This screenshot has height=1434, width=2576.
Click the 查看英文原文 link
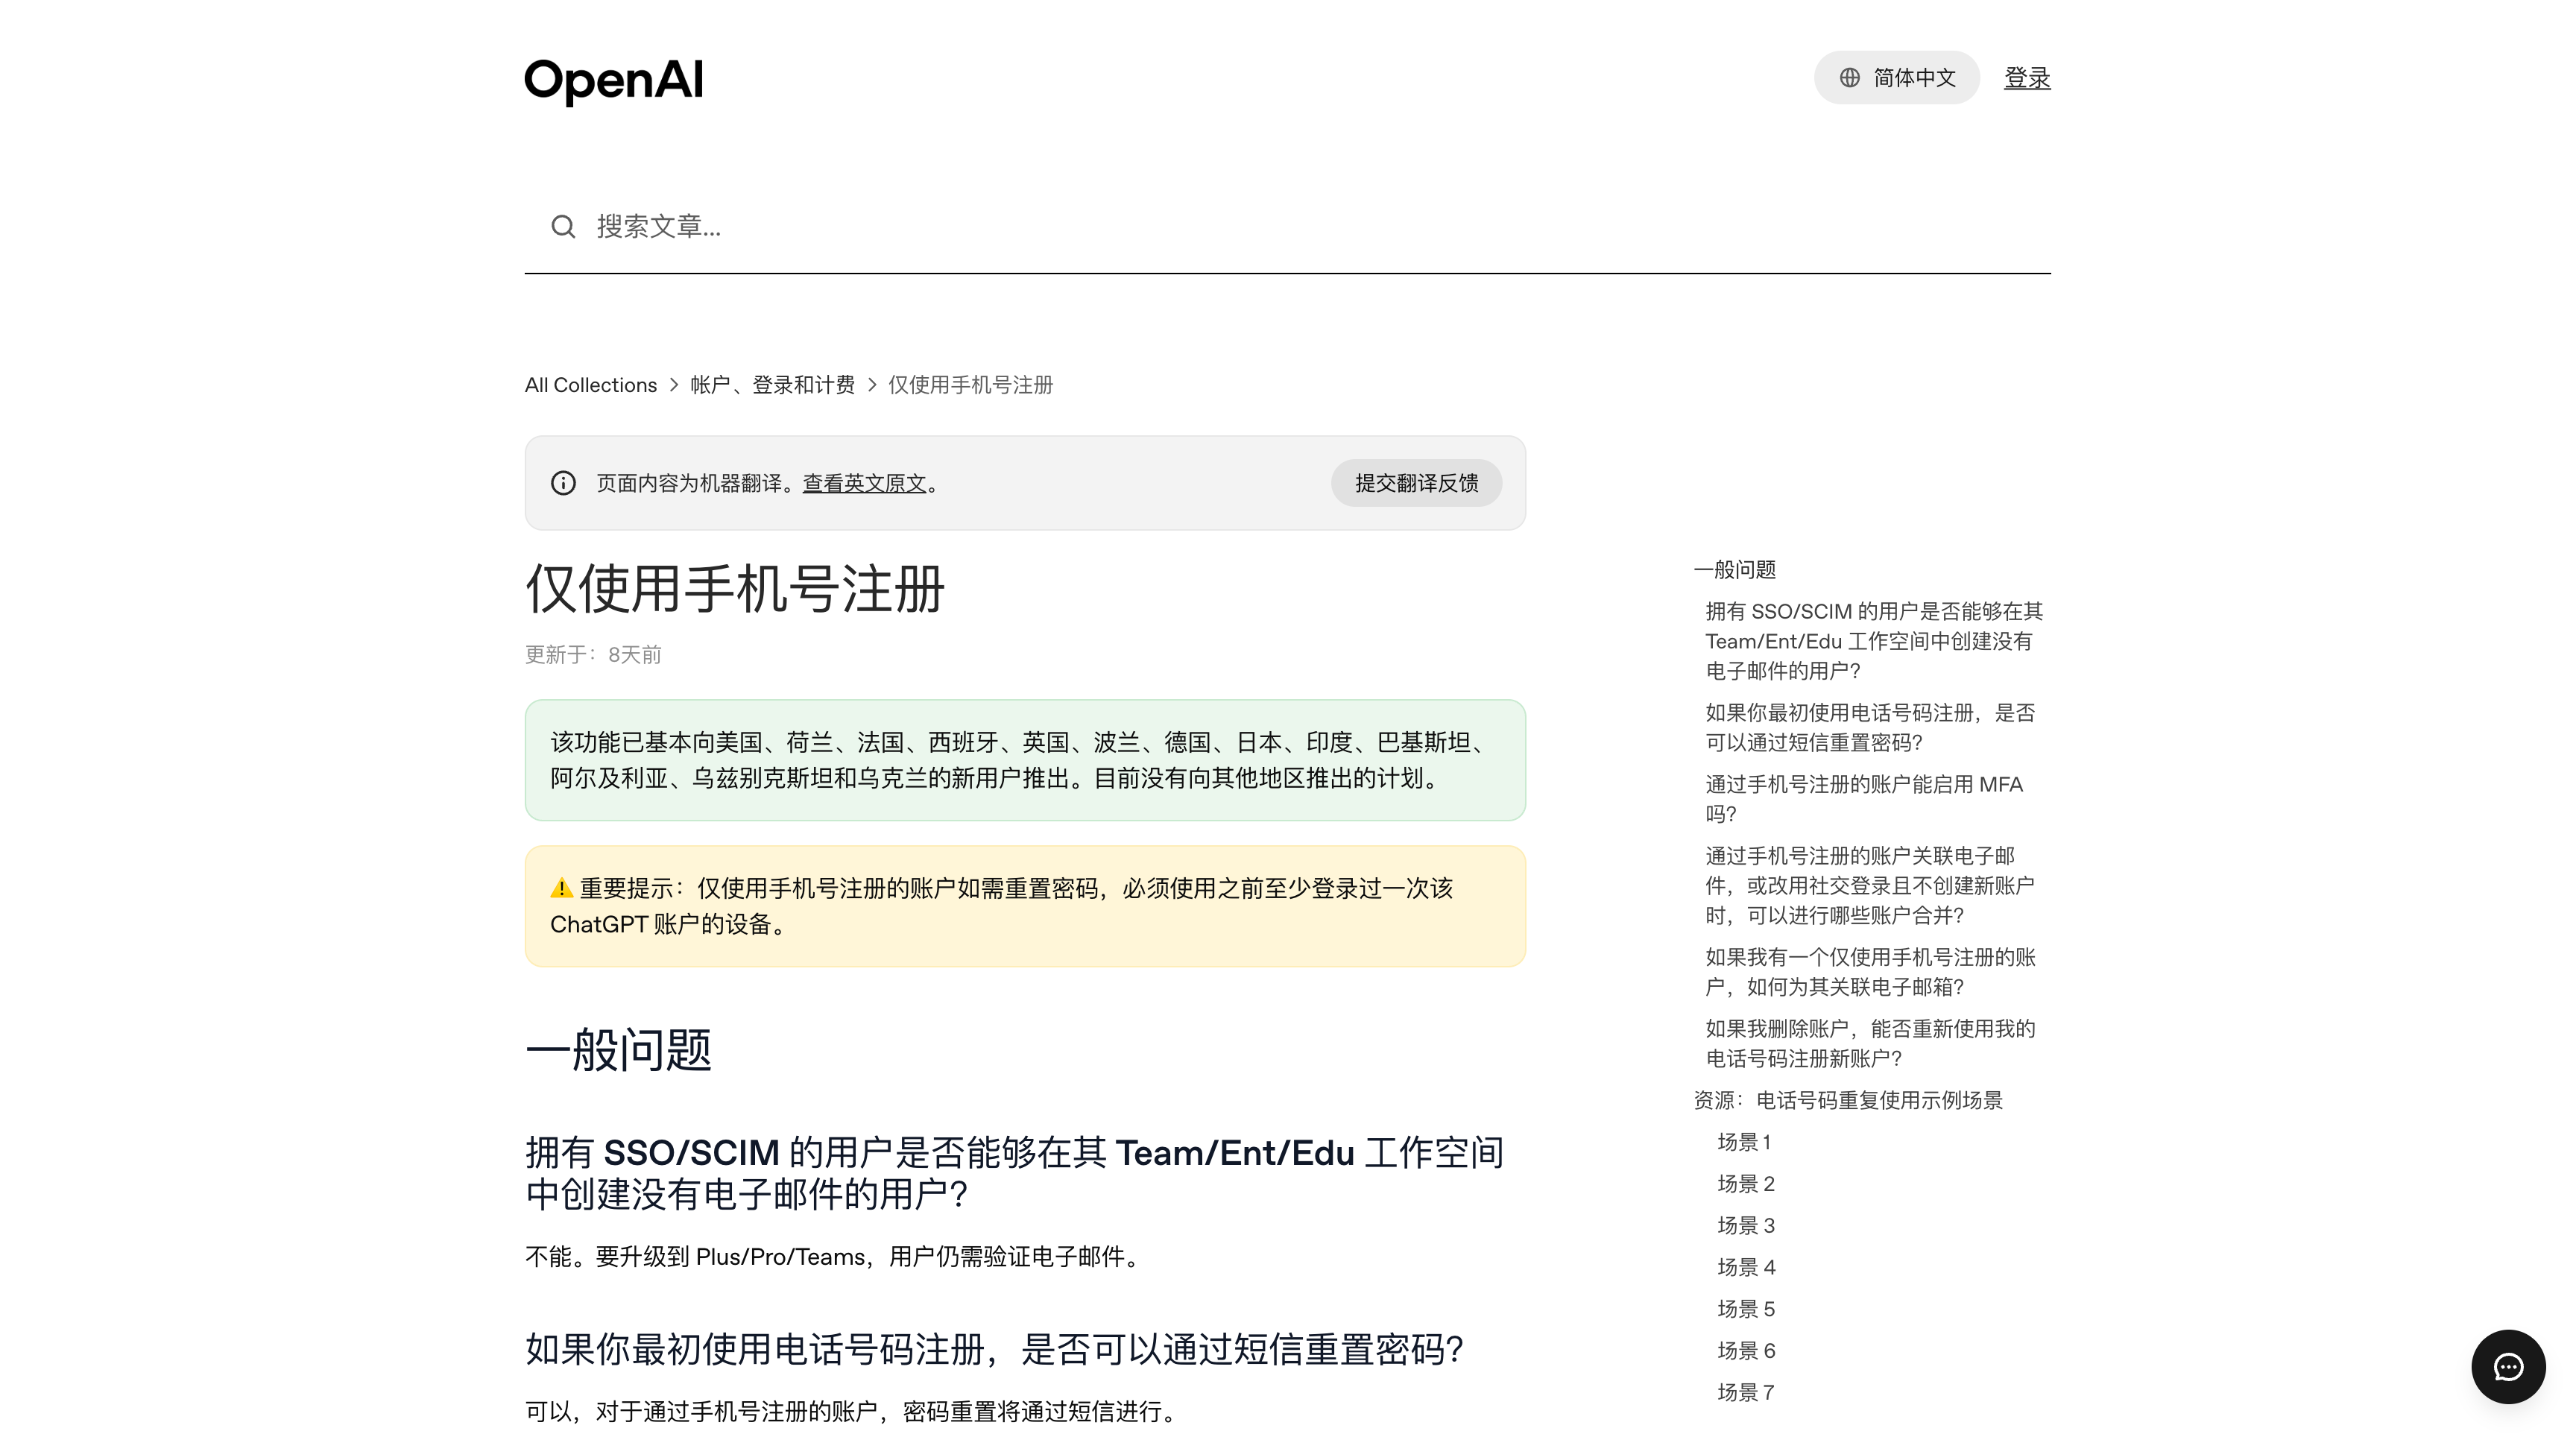click(x=864, y=483)
